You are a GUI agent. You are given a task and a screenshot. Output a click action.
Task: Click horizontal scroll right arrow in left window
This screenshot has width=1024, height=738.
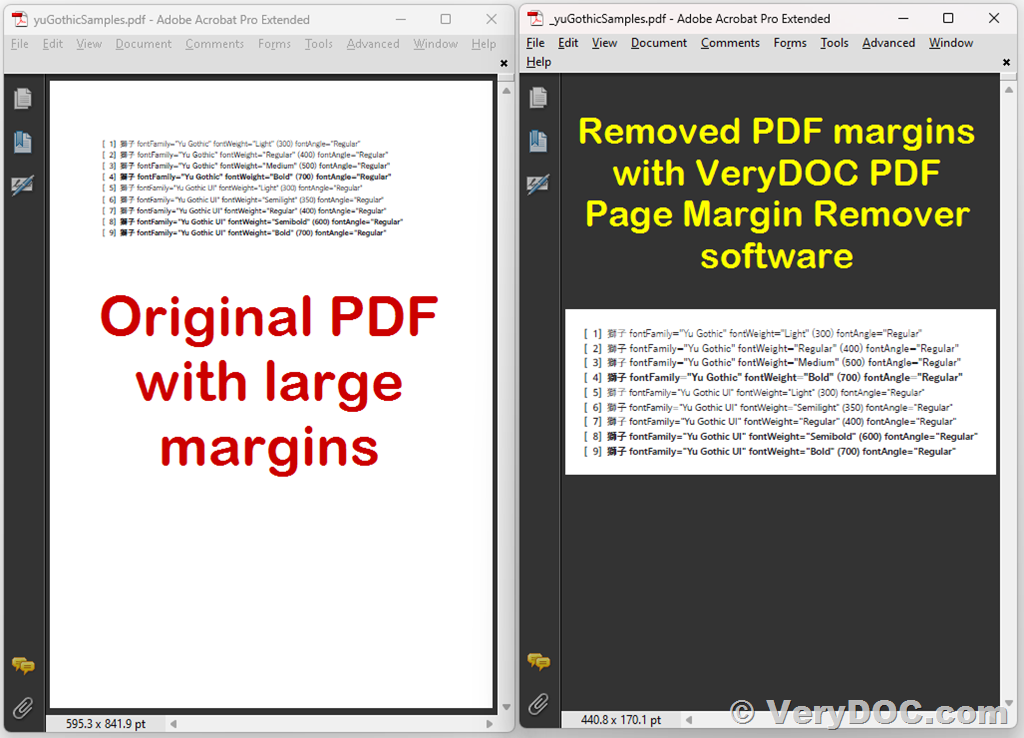click(489, 724)
